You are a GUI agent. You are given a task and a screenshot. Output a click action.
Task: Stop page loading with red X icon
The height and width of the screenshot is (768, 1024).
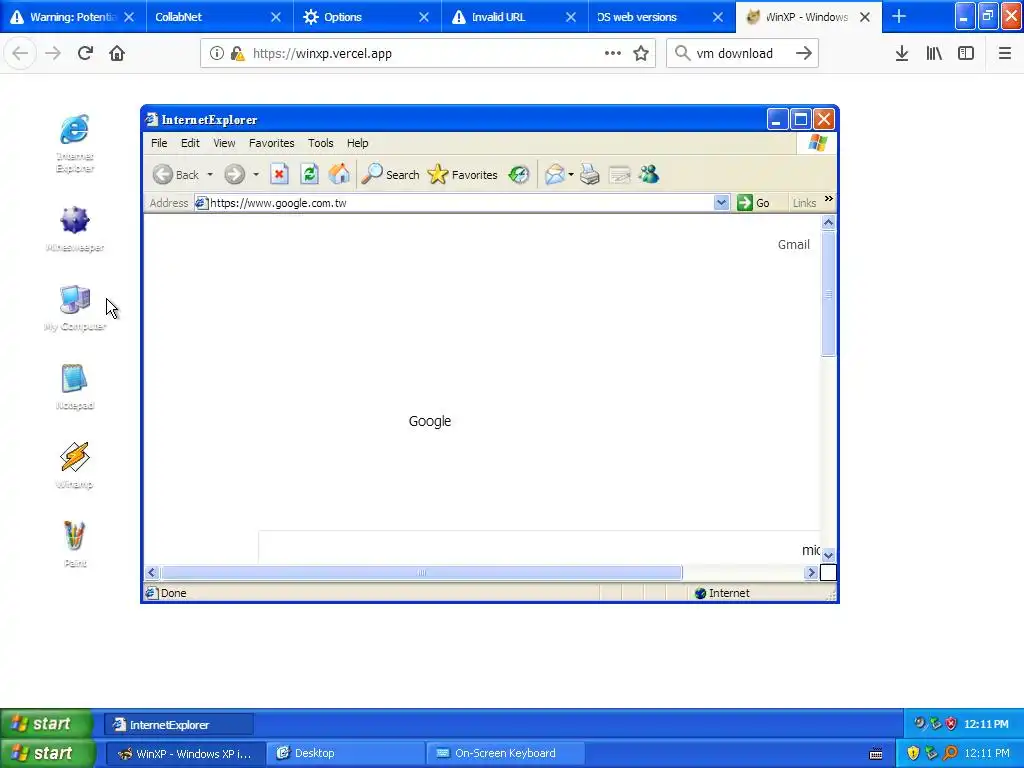279,174
